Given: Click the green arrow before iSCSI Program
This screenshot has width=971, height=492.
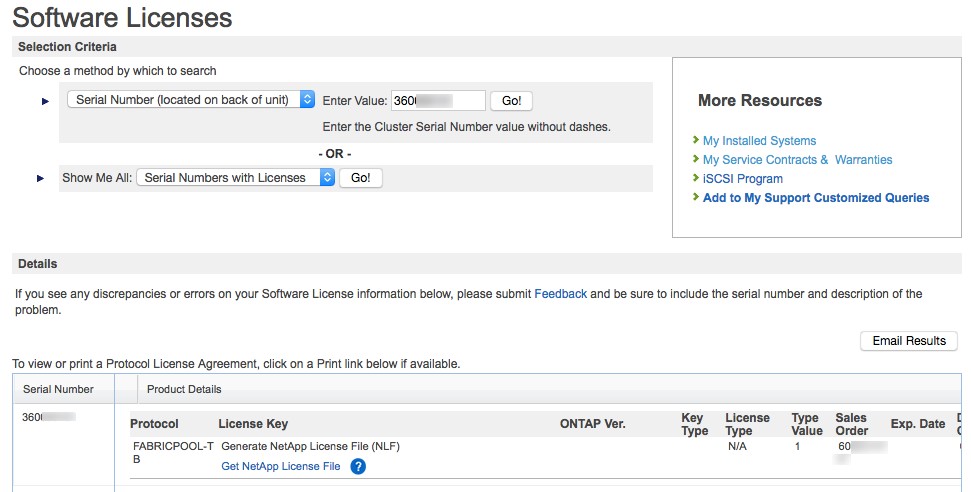Looking at the screenshot, I should pyautogui.click(x=696, y=179).
